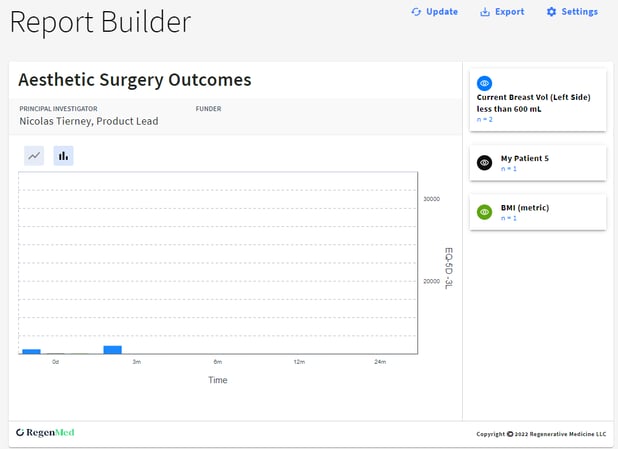Toggle visibility of BMI (metric) cohort

tap(484, 212)
